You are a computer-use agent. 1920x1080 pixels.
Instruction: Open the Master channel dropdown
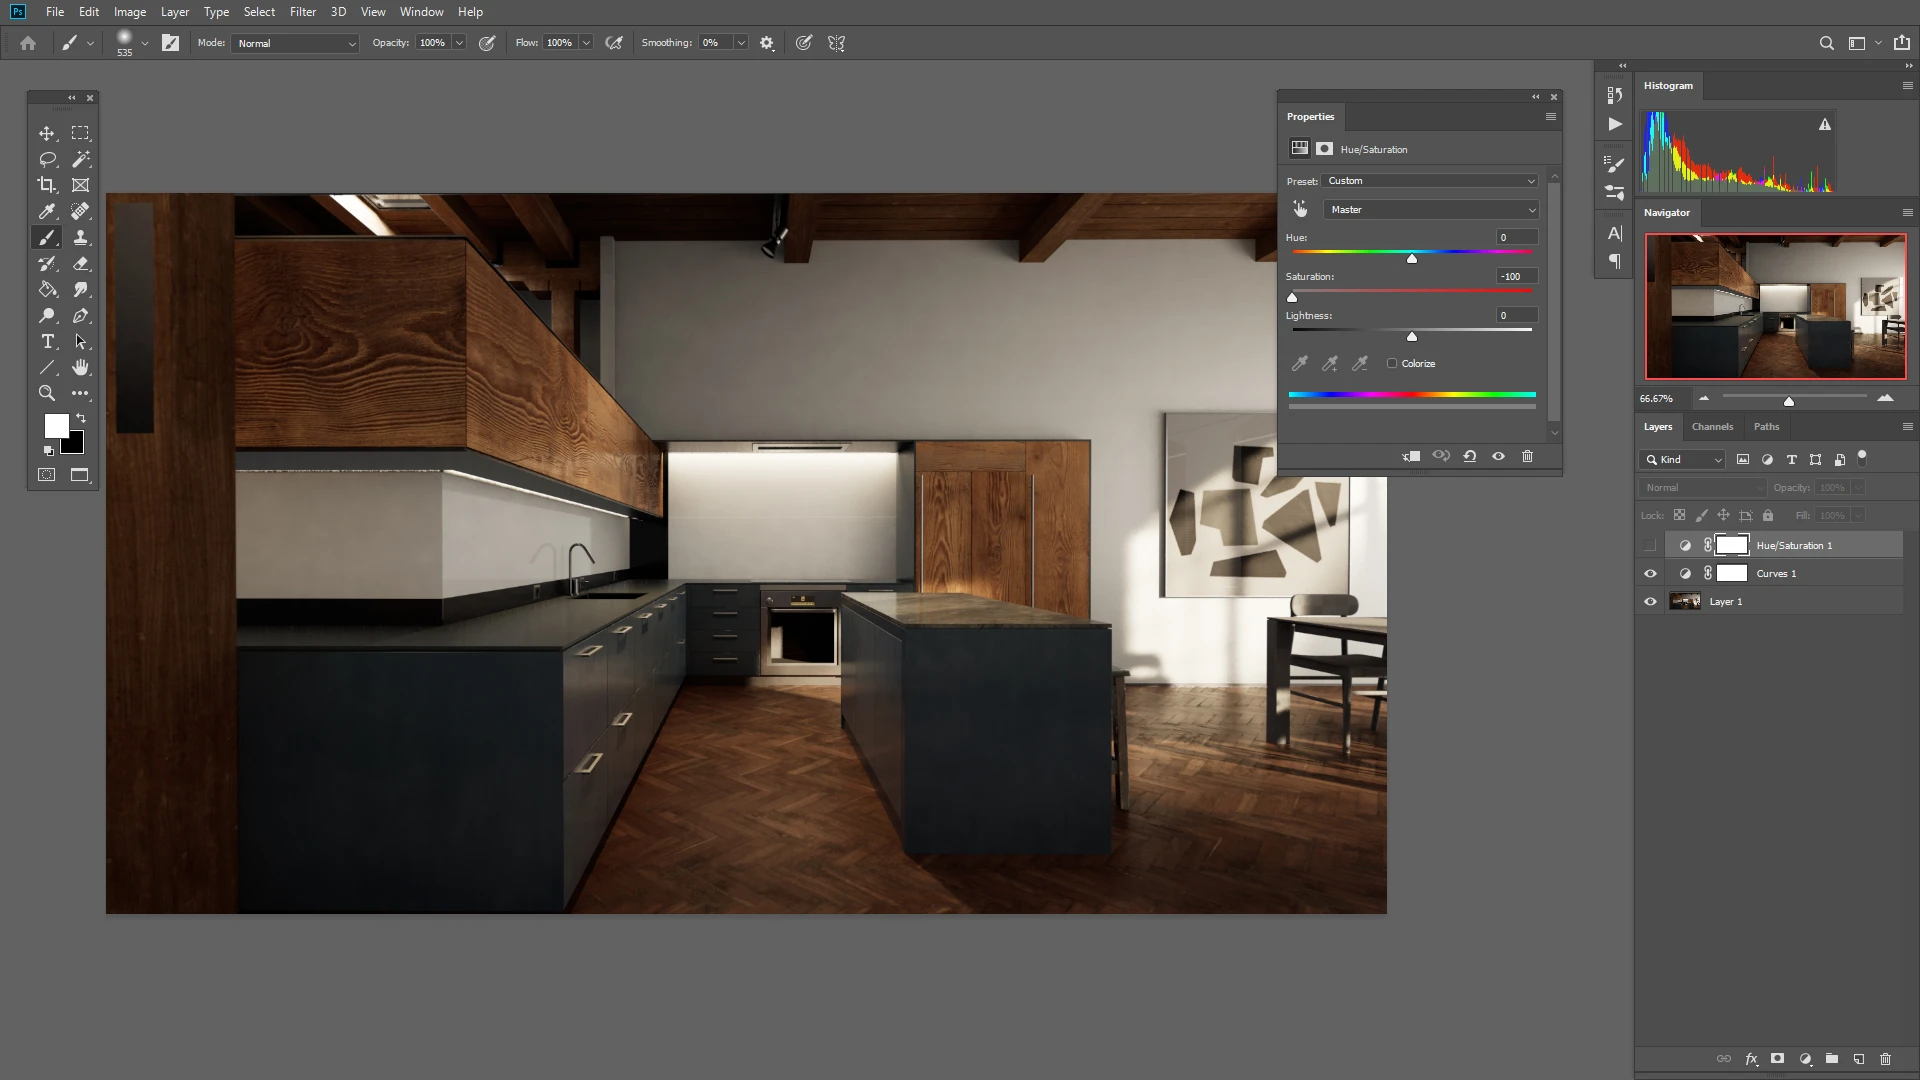[x=1430, y=209]
